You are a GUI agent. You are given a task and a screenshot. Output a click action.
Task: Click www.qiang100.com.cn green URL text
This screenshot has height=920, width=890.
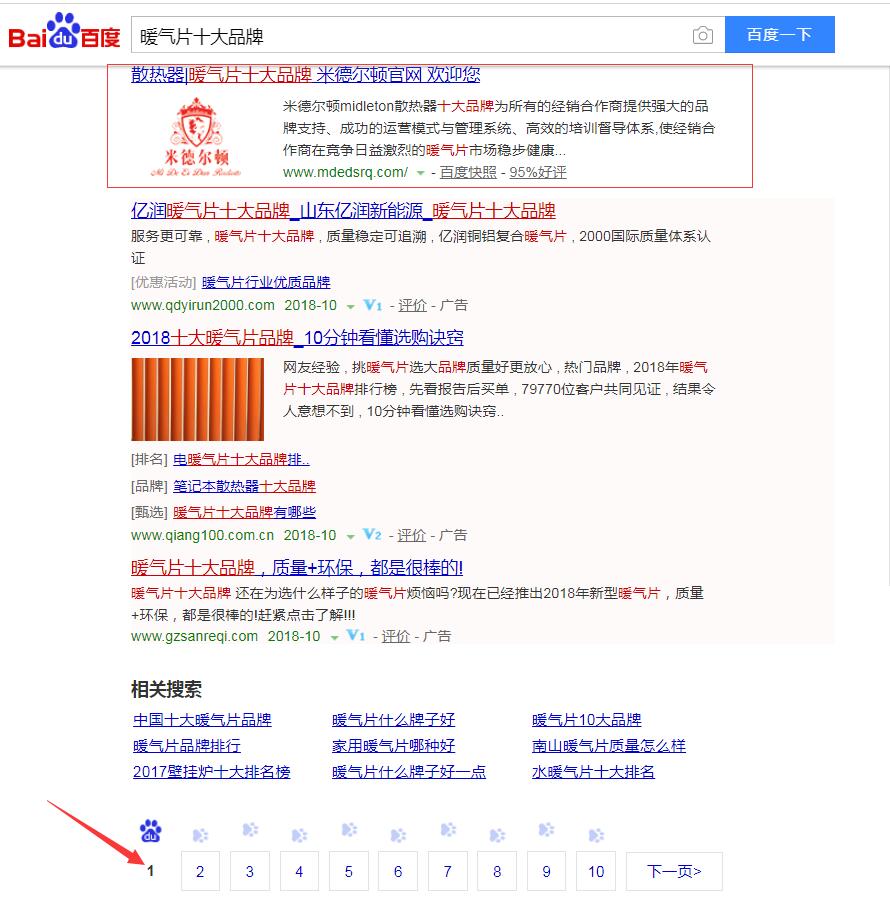click(202, 535)
